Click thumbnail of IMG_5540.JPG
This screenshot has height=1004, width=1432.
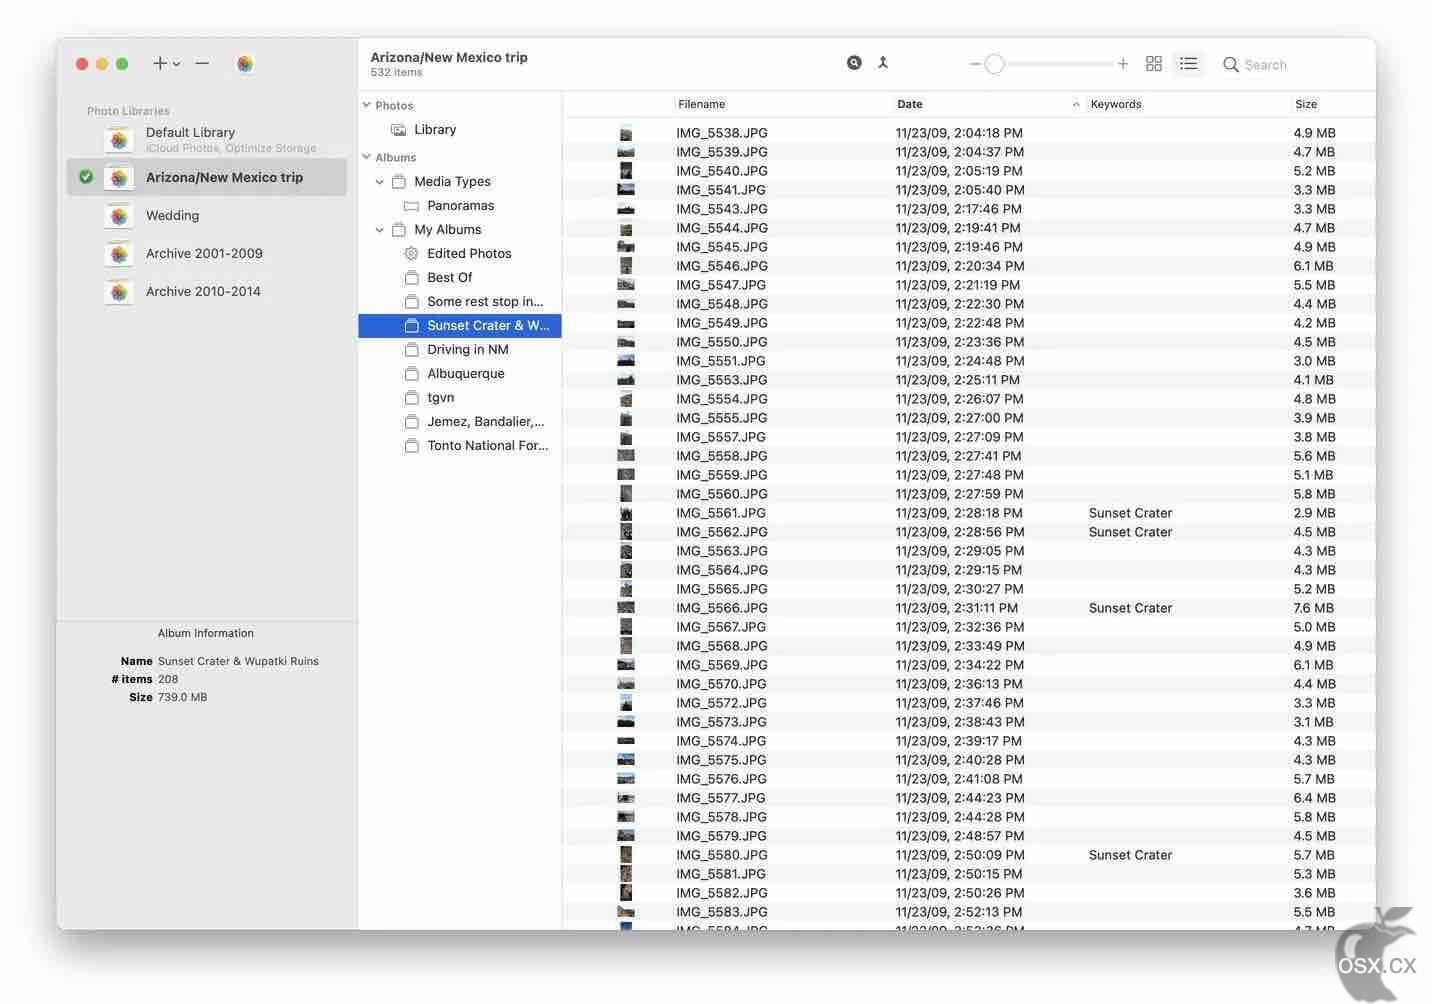[626, 171]
